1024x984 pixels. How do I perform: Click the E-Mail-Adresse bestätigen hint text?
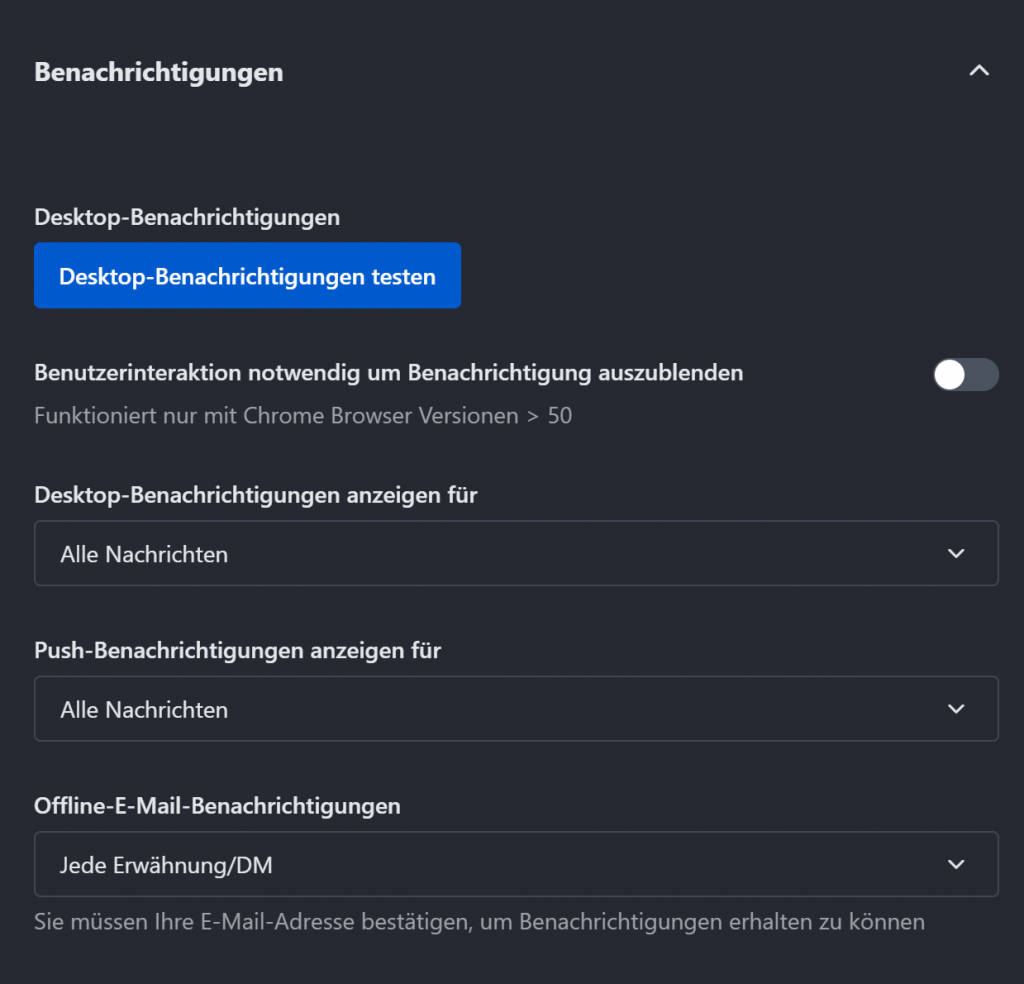click(479, 921)
